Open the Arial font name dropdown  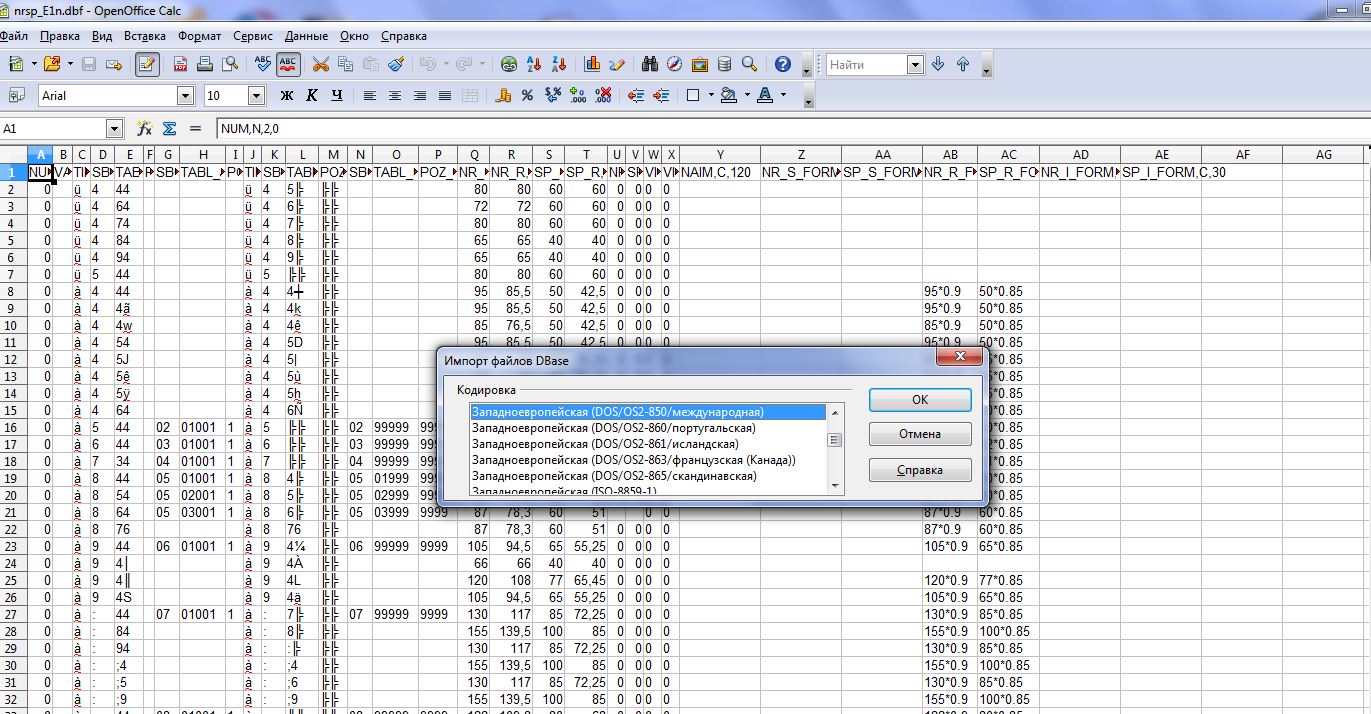tap(185, 96)
